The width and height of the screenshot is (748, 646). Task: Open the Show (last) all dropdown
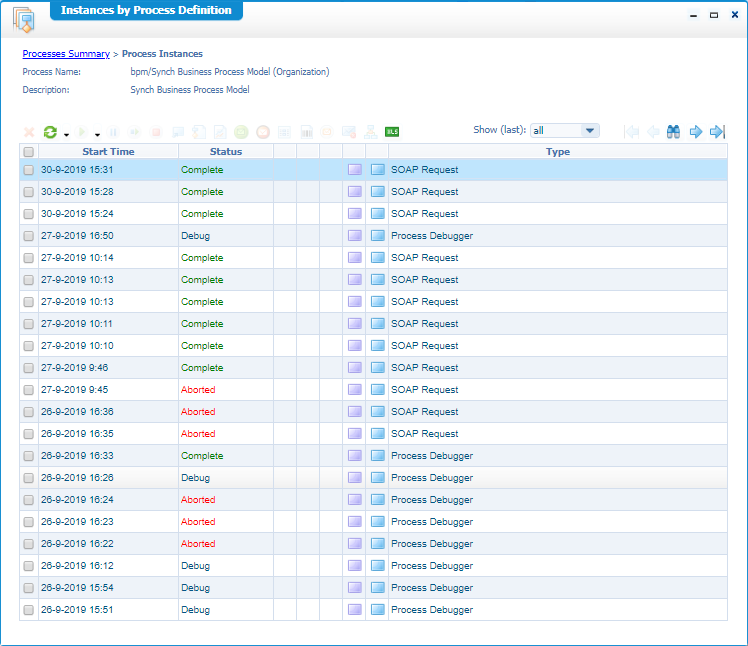(x=565, y=130)
